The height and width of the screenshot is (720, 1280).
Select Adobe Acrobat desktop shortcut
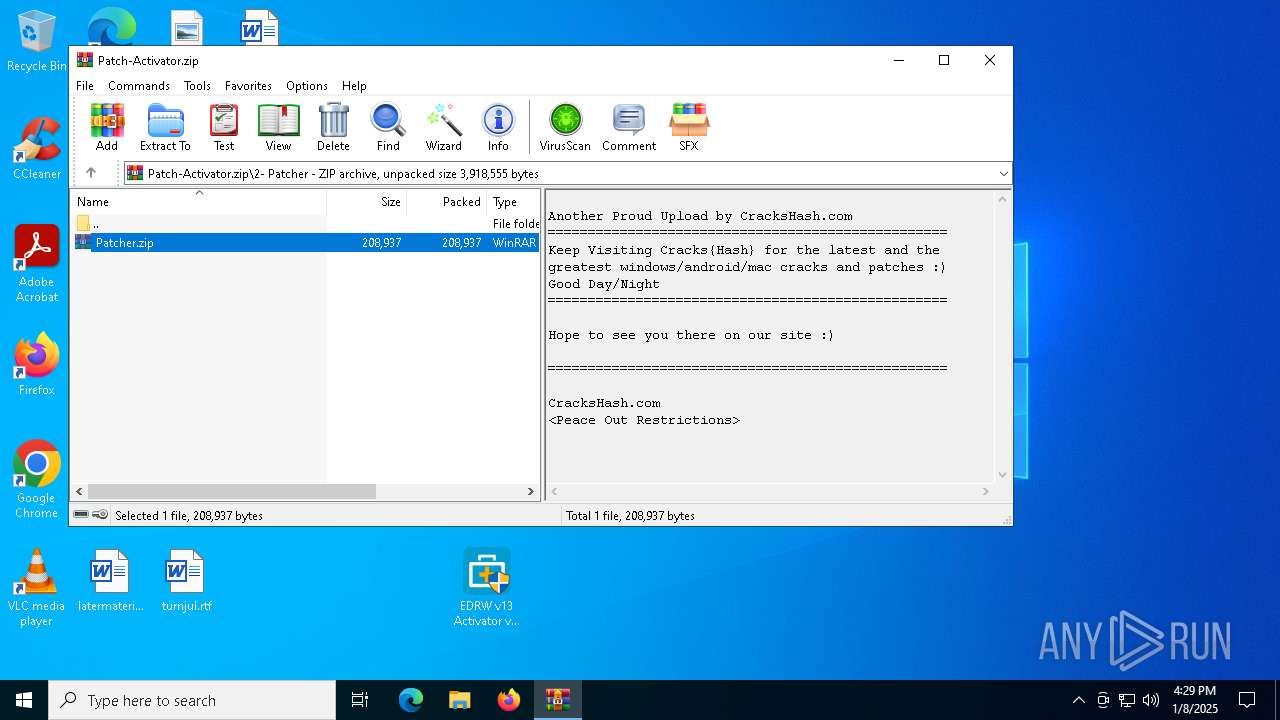point(37,264)
